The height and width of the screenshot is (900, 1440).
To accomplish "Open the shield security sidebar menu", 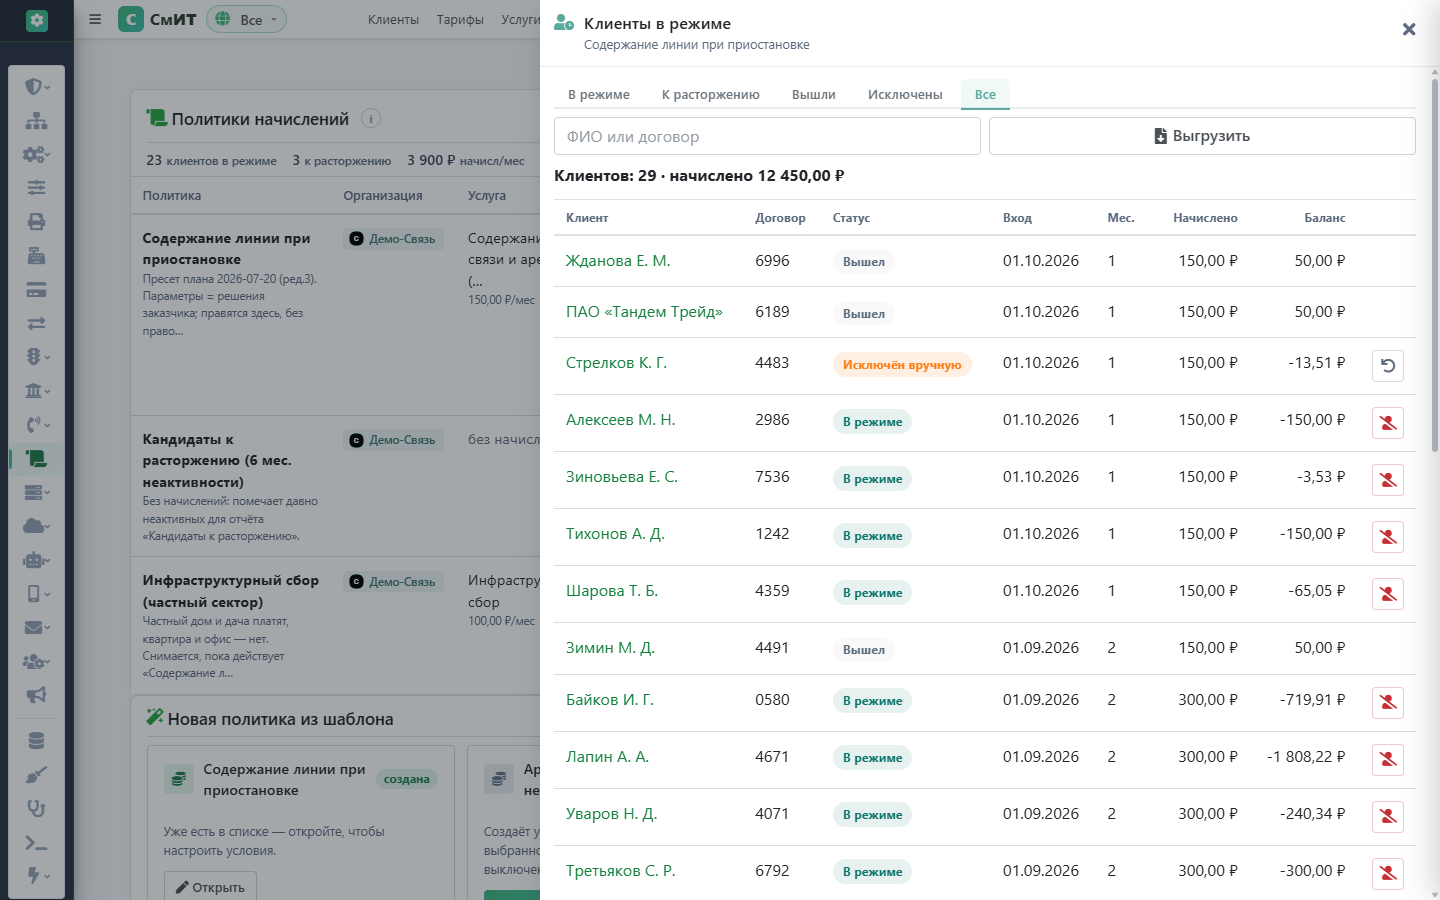I will 36,87.
